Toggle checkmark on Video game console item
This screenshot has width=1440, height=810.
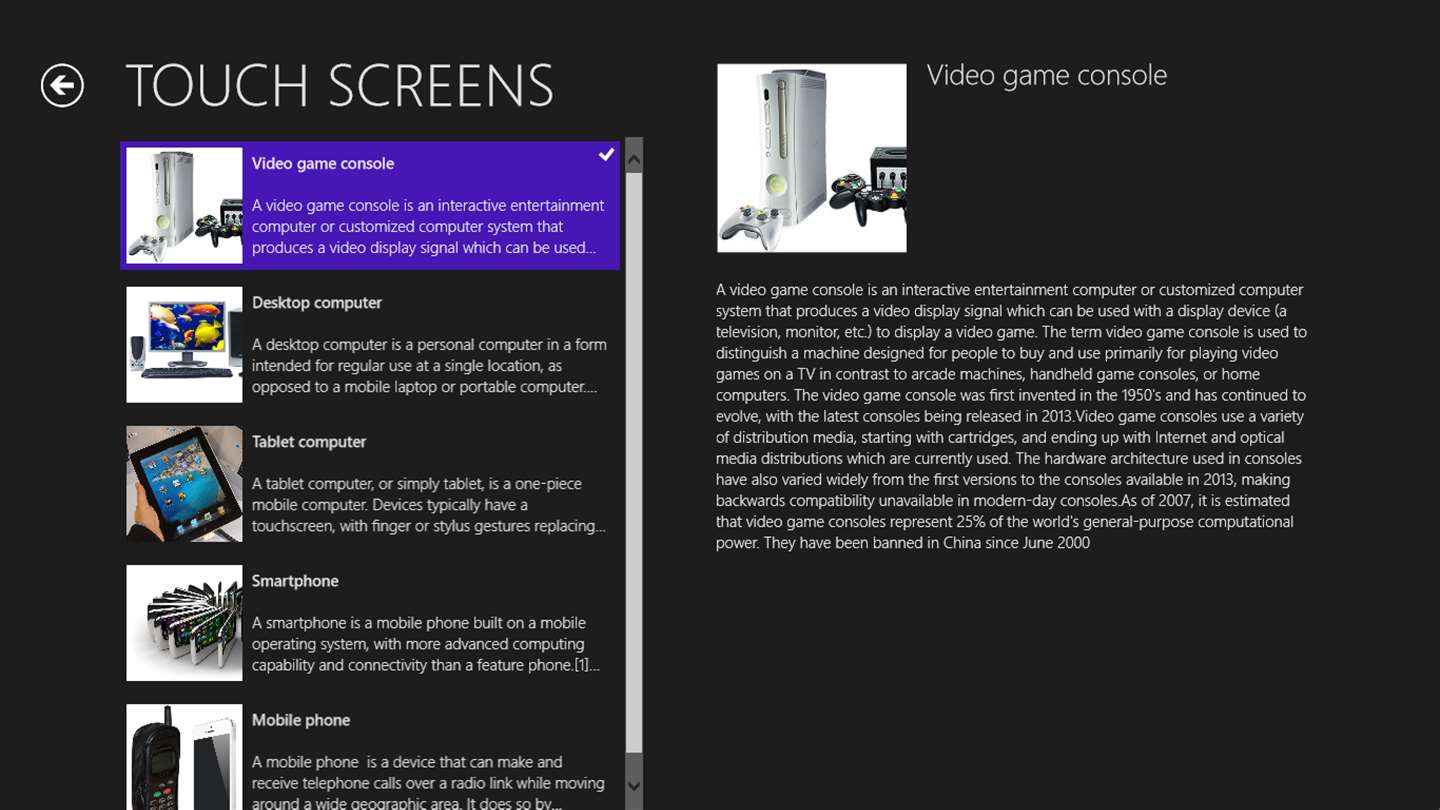click(x=606, y=155)
